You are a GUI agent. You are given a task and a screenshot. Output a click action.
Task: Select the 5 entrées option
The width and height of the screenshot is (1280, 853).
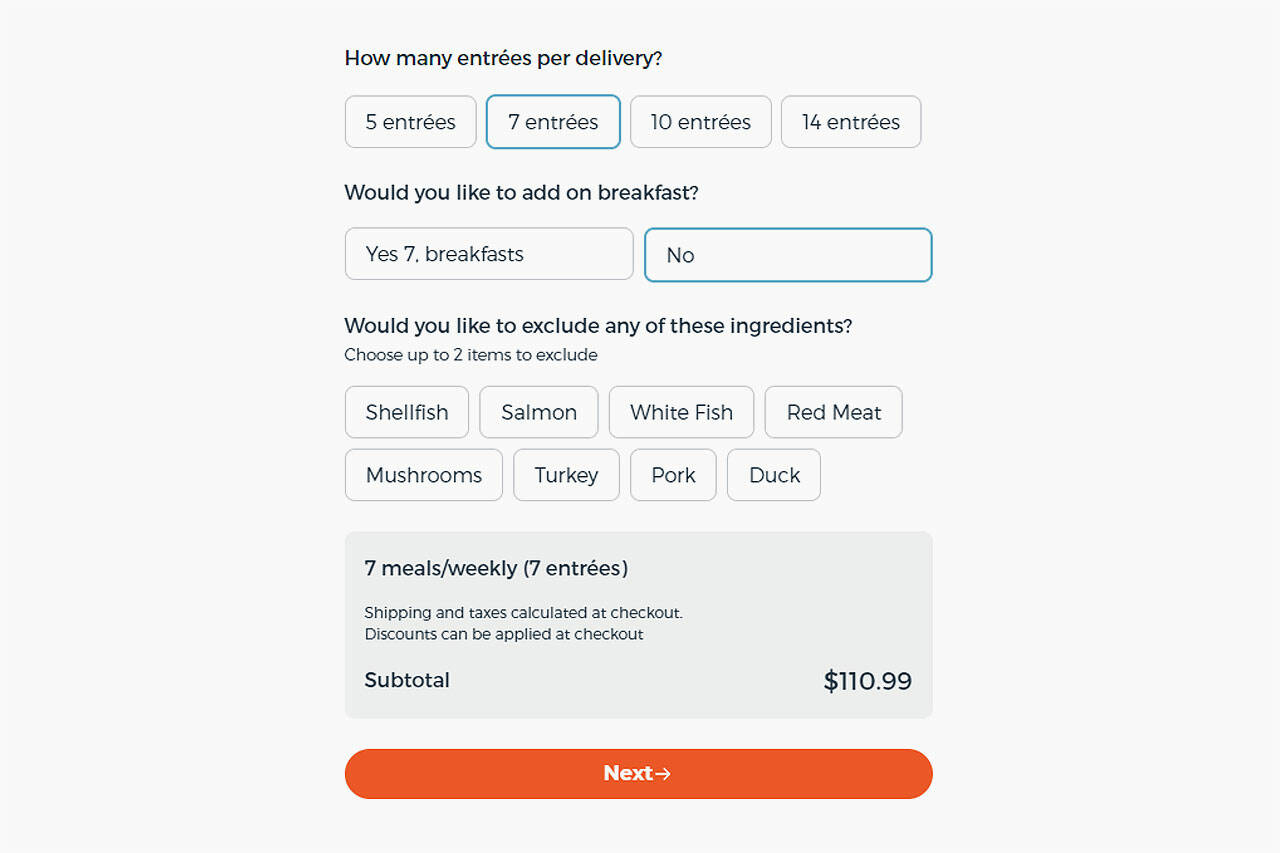(410, 122)
